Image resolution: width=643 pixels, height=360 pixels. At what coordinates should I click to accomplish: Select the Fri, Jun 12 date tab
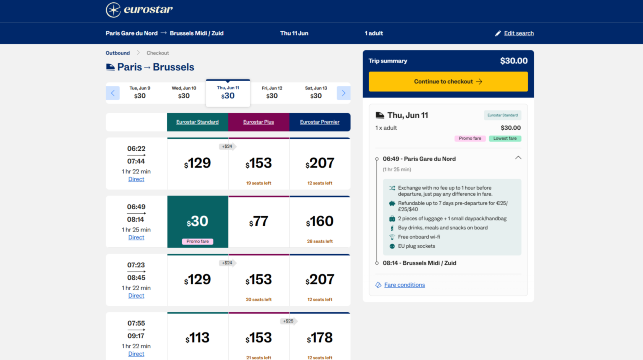pyautogui.click(x=272, y=93)
